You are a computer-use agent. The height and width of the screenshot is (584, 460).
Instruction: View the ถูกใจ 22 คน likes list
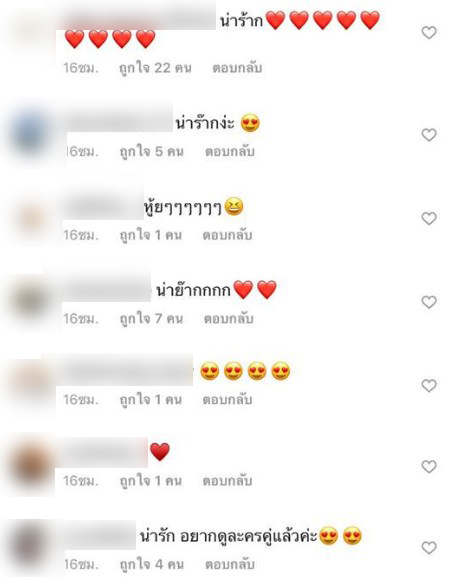pyautogui.click(x=155, y=68)
